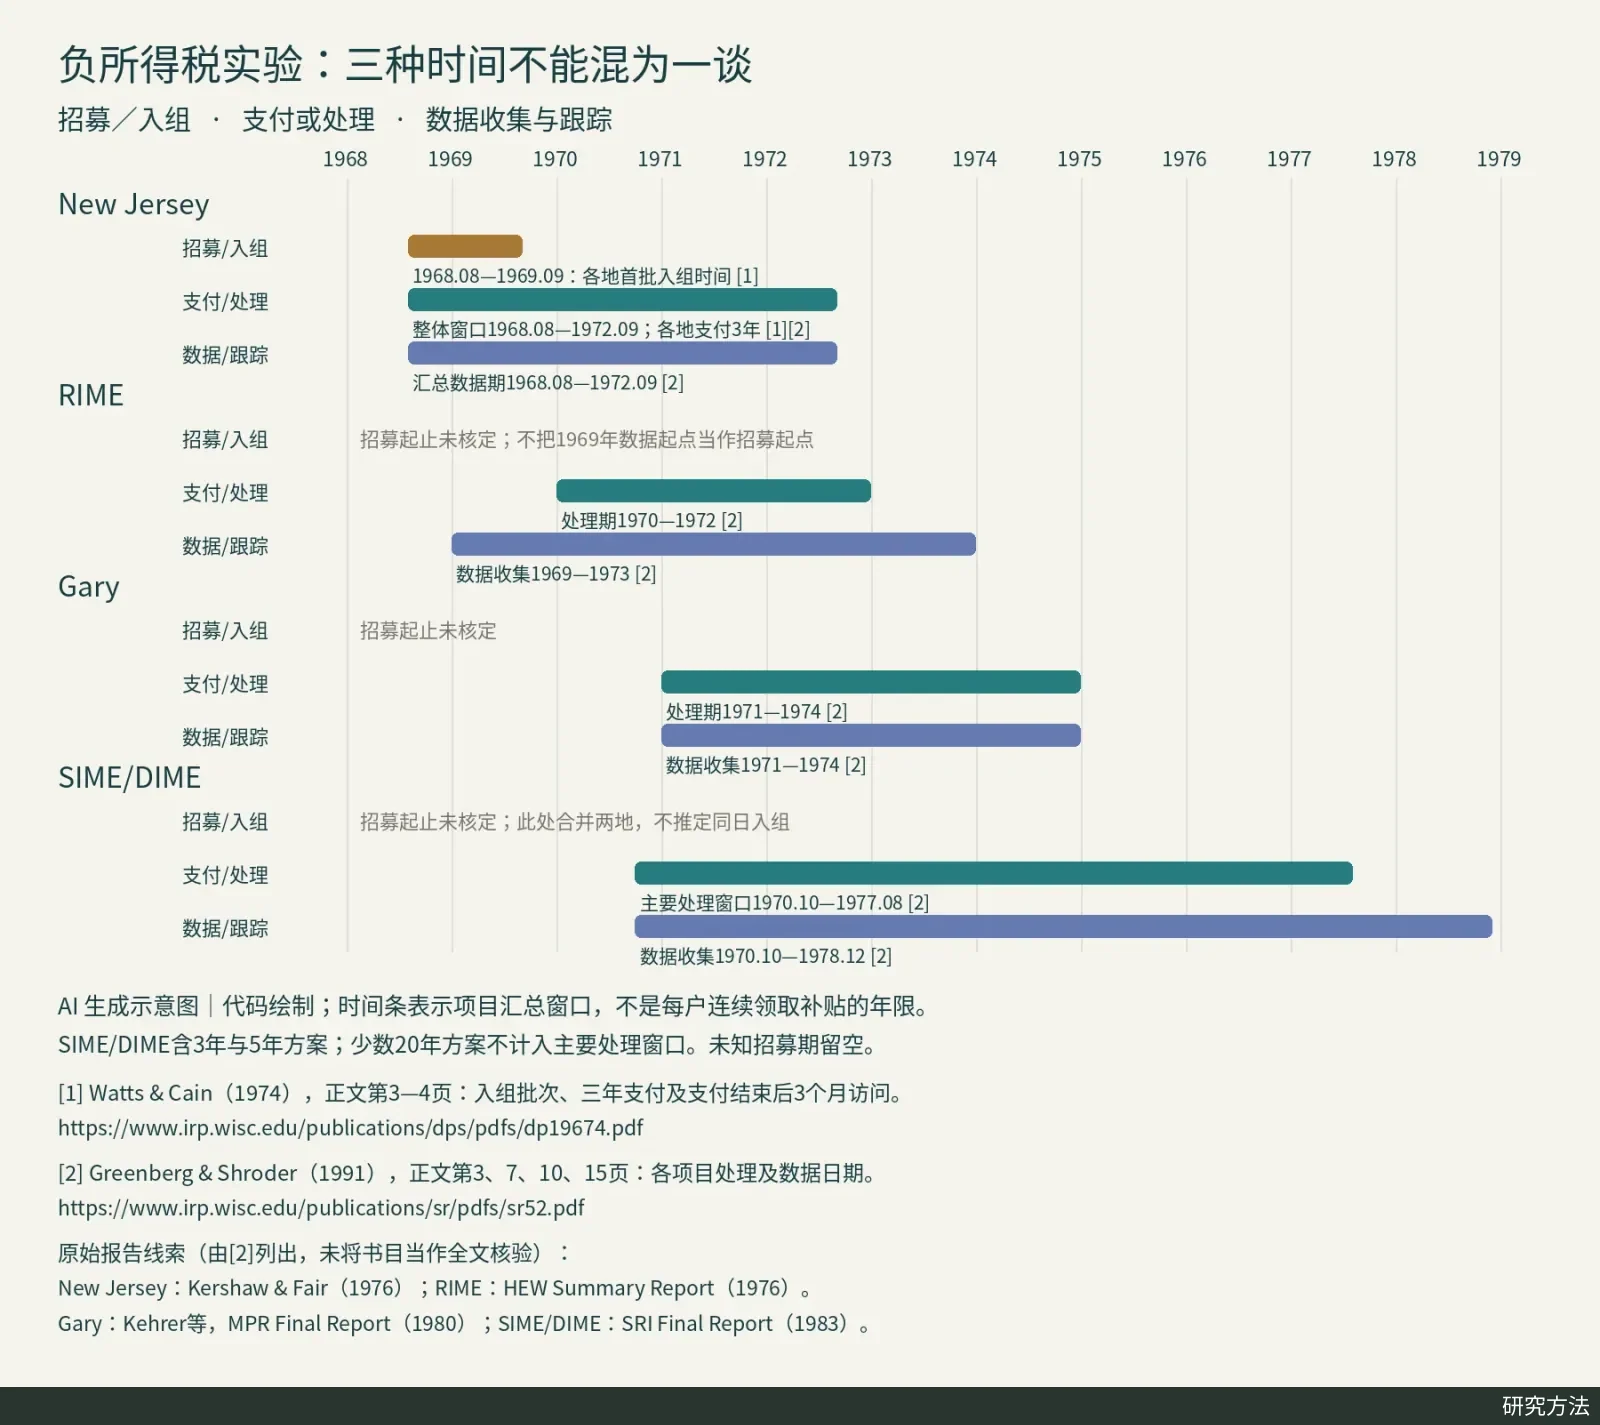Open the dp19674.pdf Watts & Cain link
Viewport: 1600px width, 1425px height.
(350, 1128)
